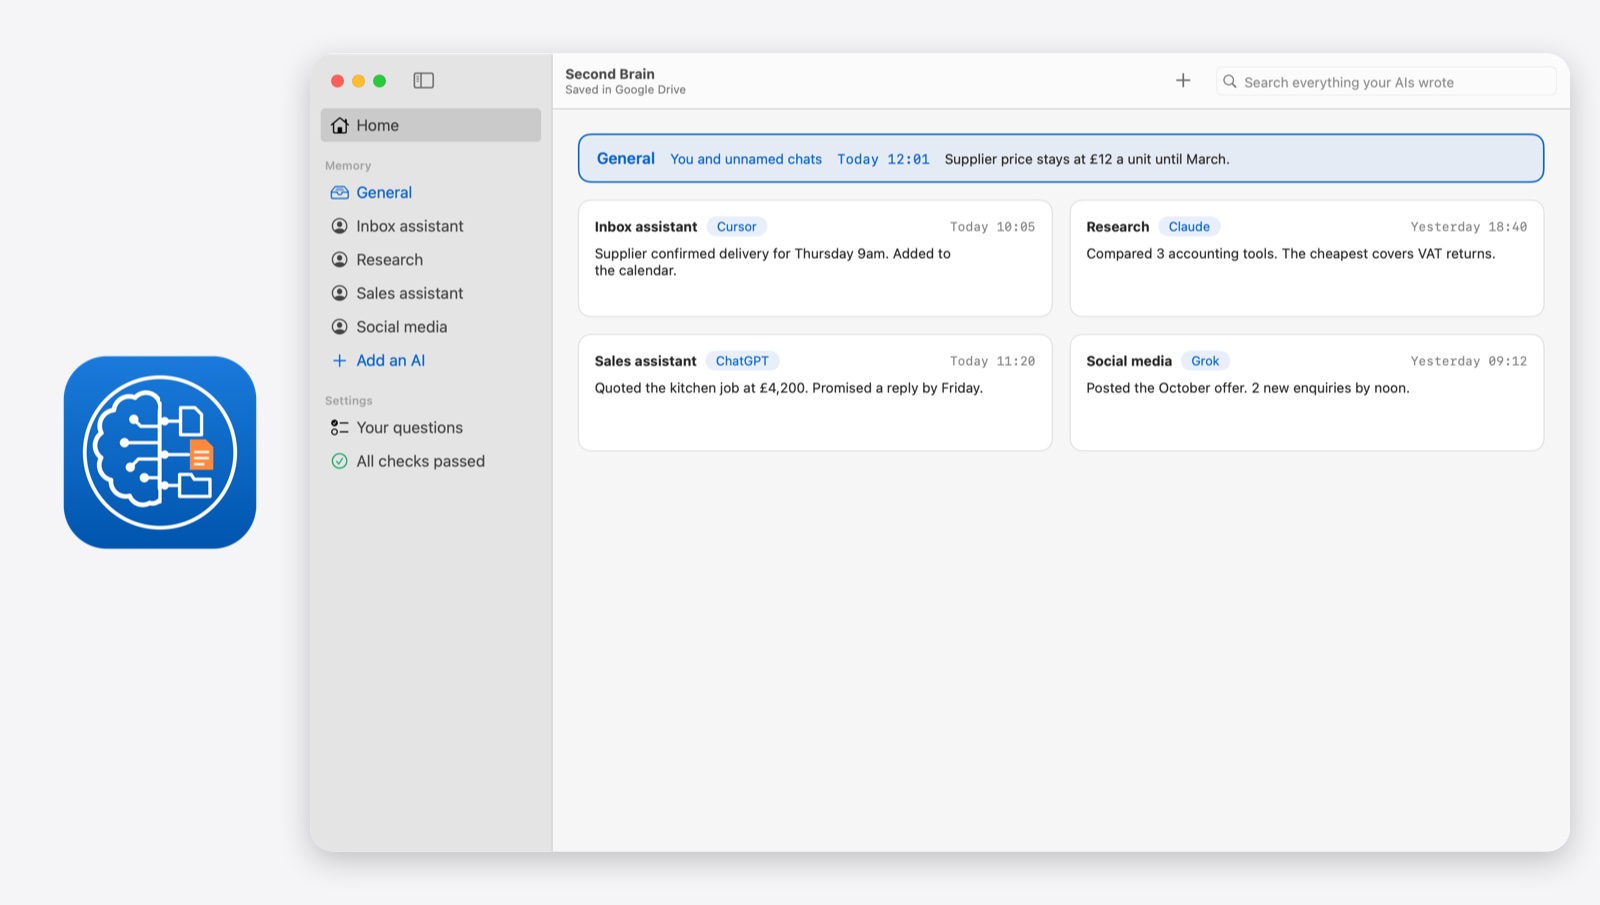Click the ChatGPT tag on Sales assistant
The image size is (1600, 905).
click(742, 361)
